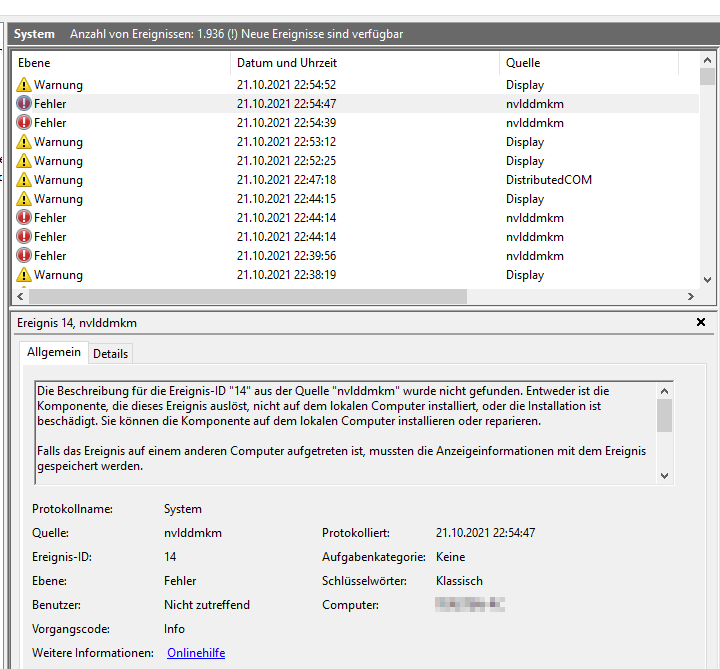Click the warning icon of the 22:52:25 event
The height and width of the screenshot is (669, 720).
coord(23,161)
